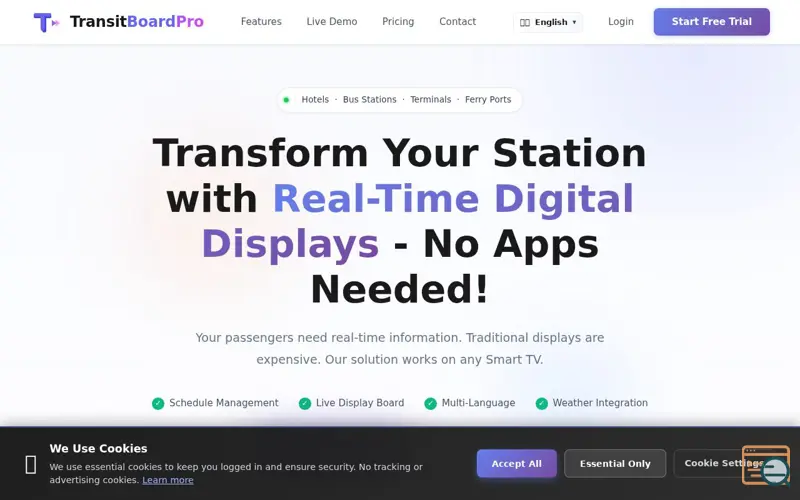Open the Features menu item
The image size is (800, 500).
pos(261,22)
